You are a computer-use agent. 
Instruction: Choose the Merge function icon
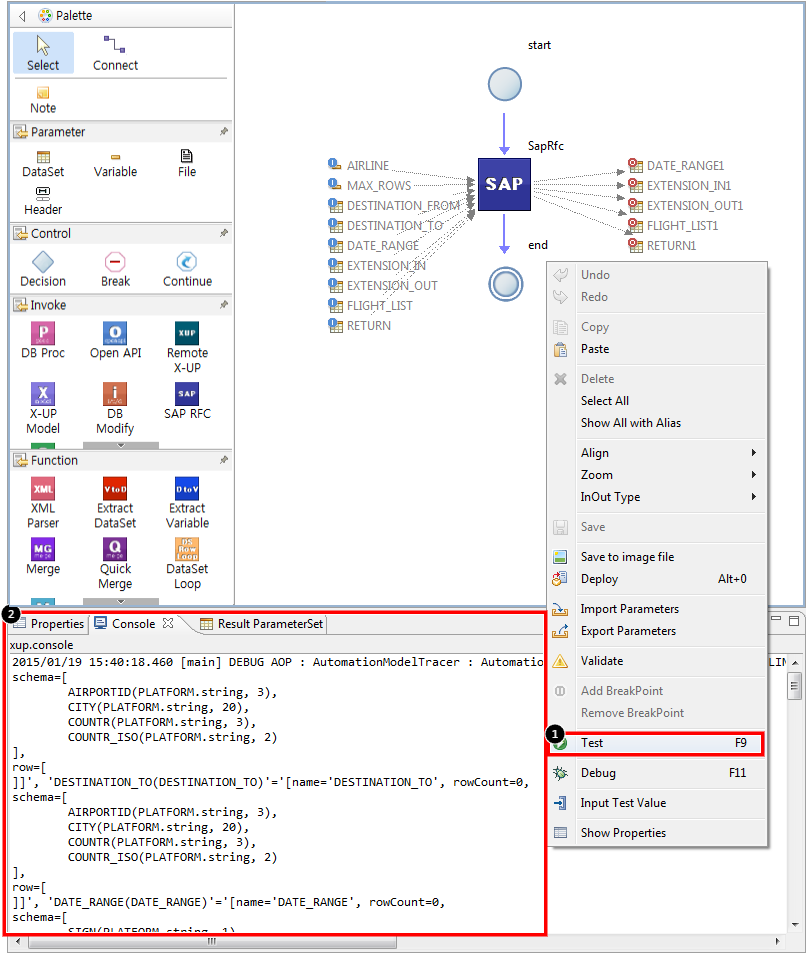pos(43,556)
